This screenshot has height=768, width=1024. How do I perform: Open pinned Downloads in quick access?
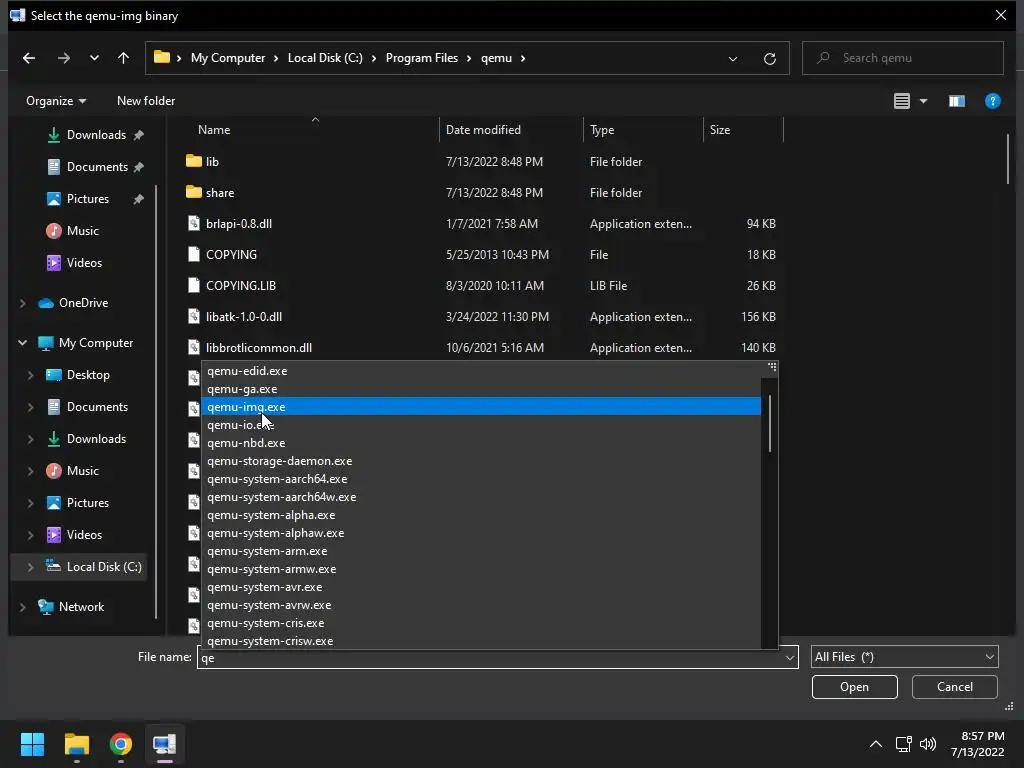click(x=96, y=135)
